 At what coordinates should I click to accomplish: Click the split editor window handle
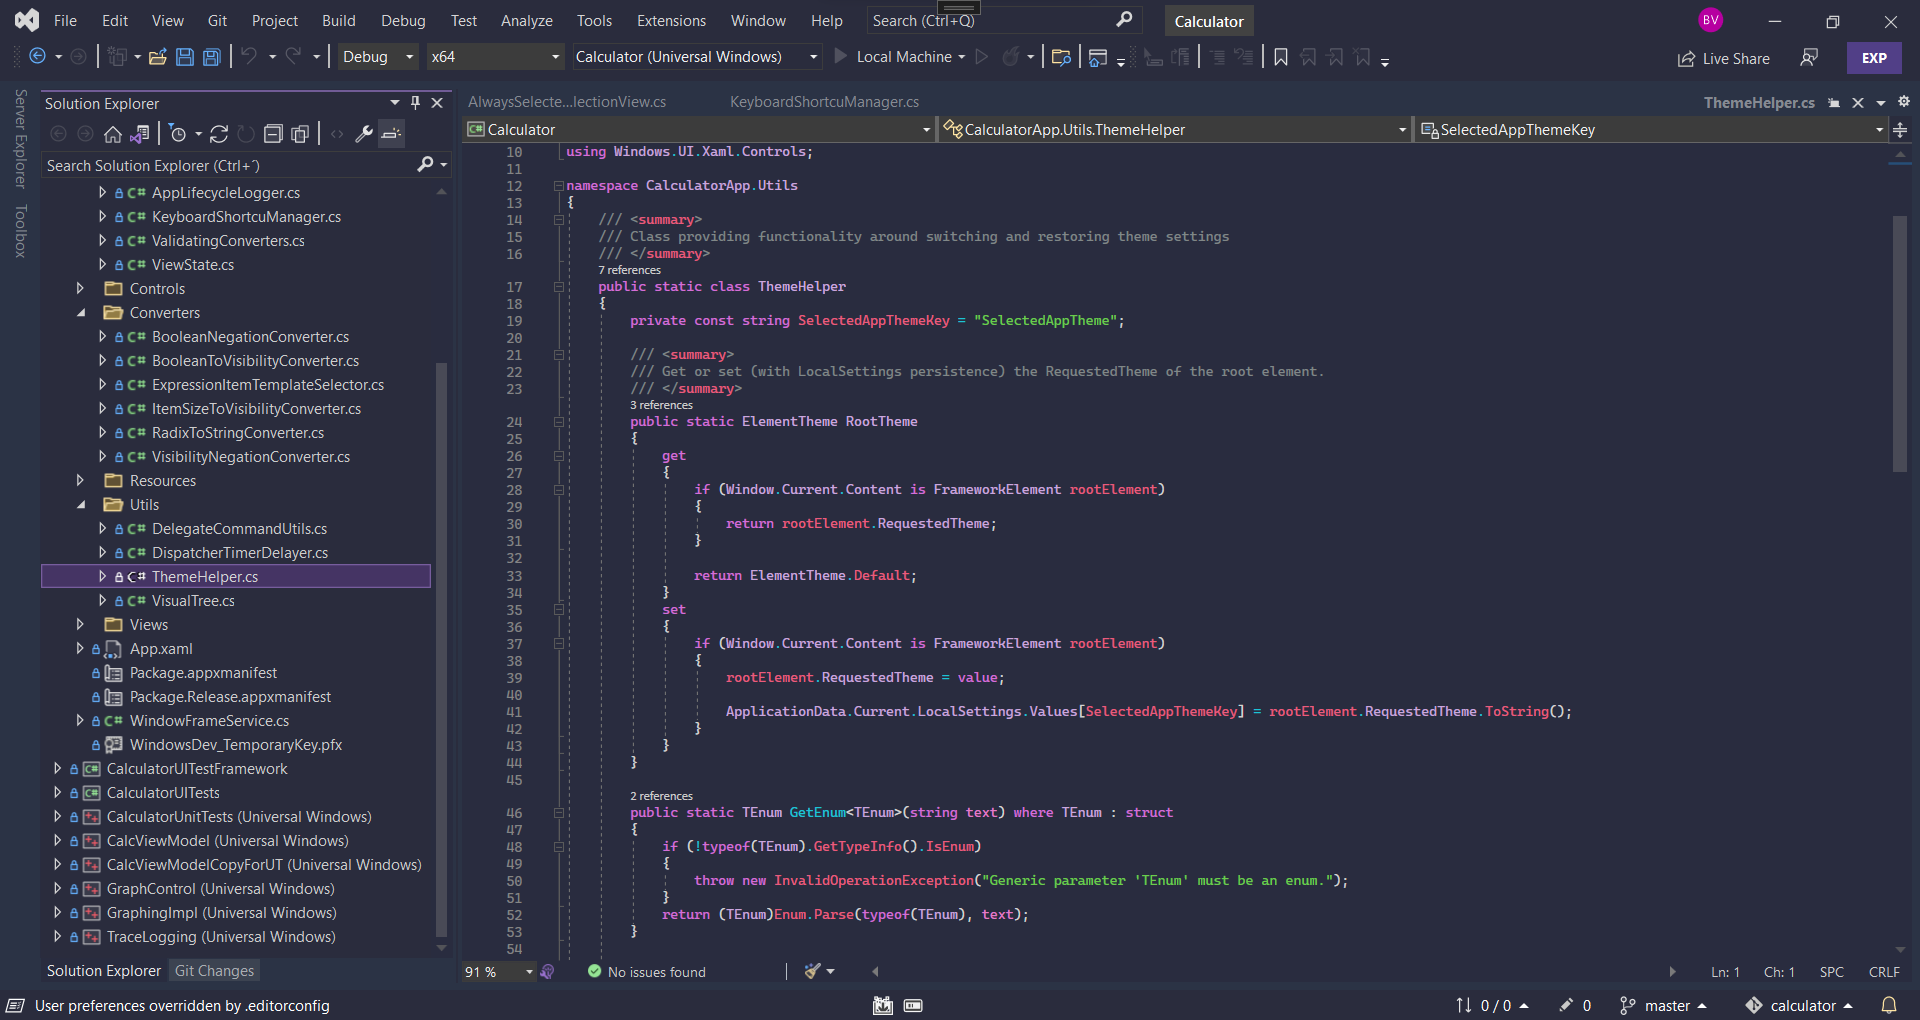point(1900,130)
